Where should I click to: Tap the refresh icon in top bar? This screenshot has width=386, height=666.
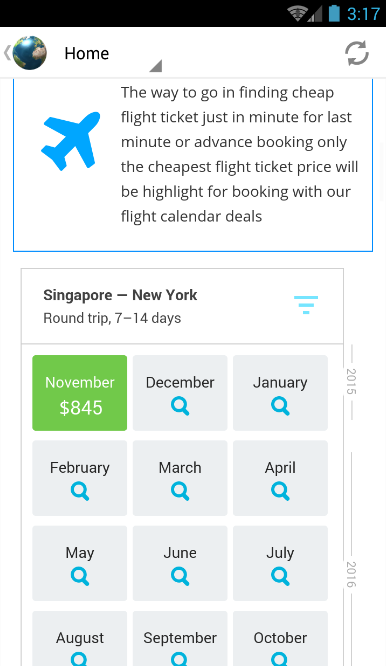[356, 53]
